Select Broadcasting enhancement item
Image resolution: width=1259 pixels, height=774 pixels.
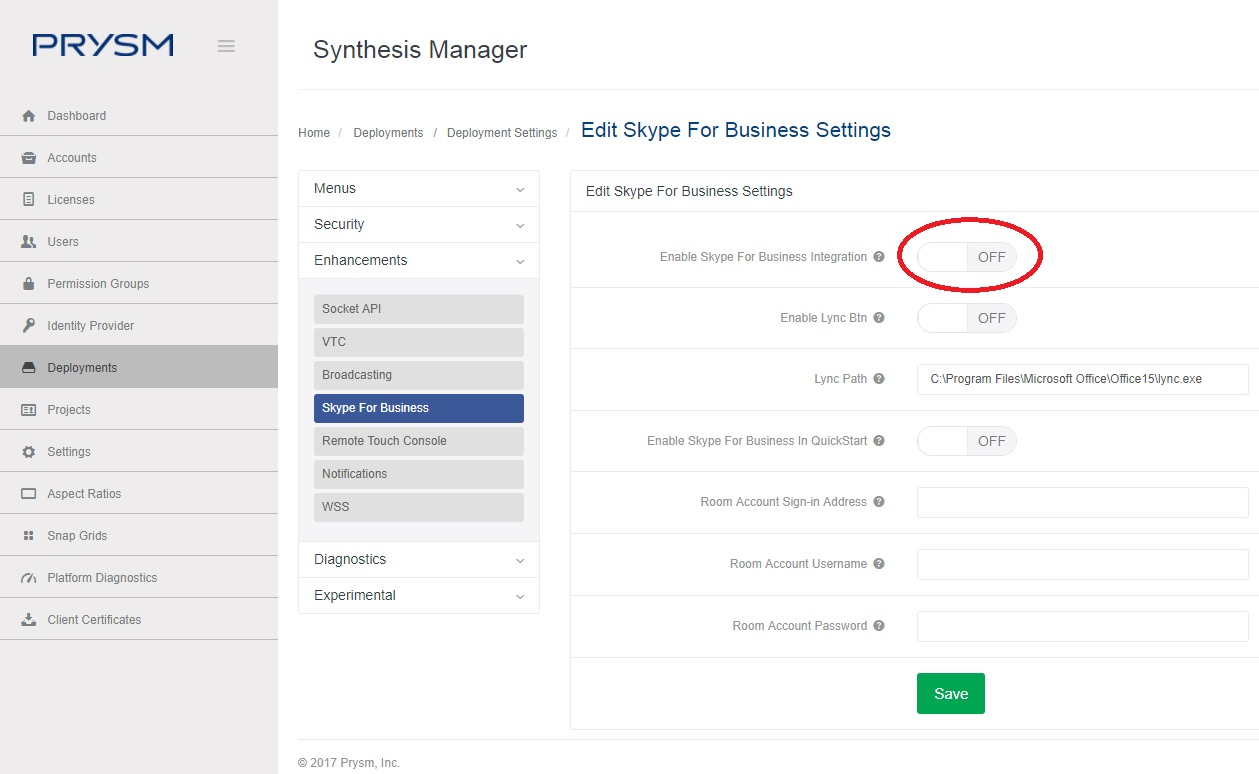point(419,375)
